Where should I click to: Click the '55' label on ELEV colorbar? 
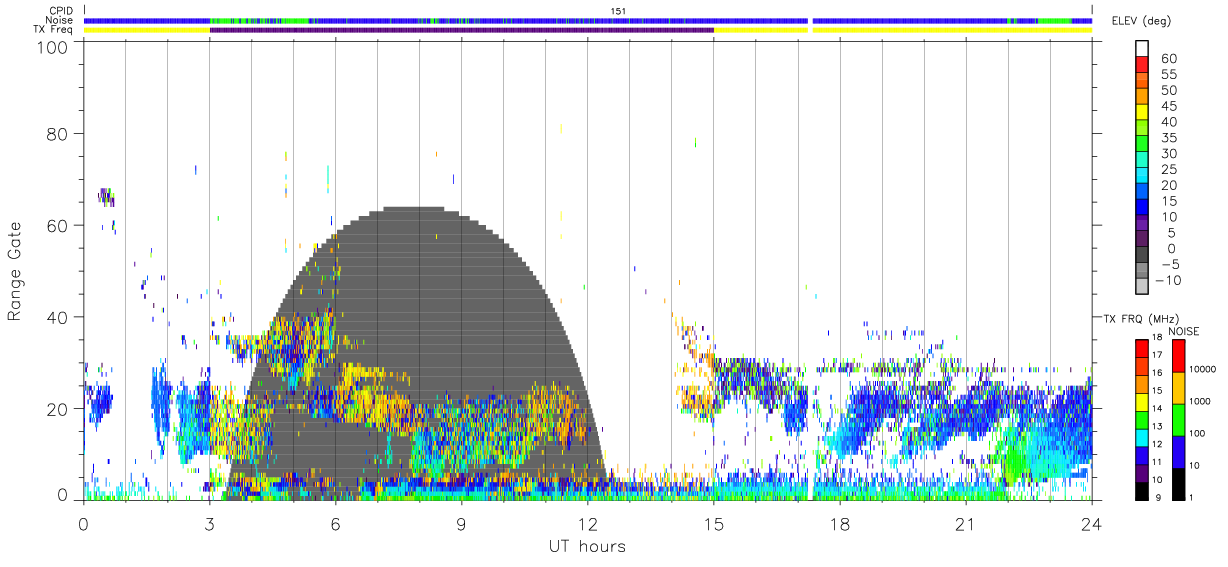(1169, 74)
